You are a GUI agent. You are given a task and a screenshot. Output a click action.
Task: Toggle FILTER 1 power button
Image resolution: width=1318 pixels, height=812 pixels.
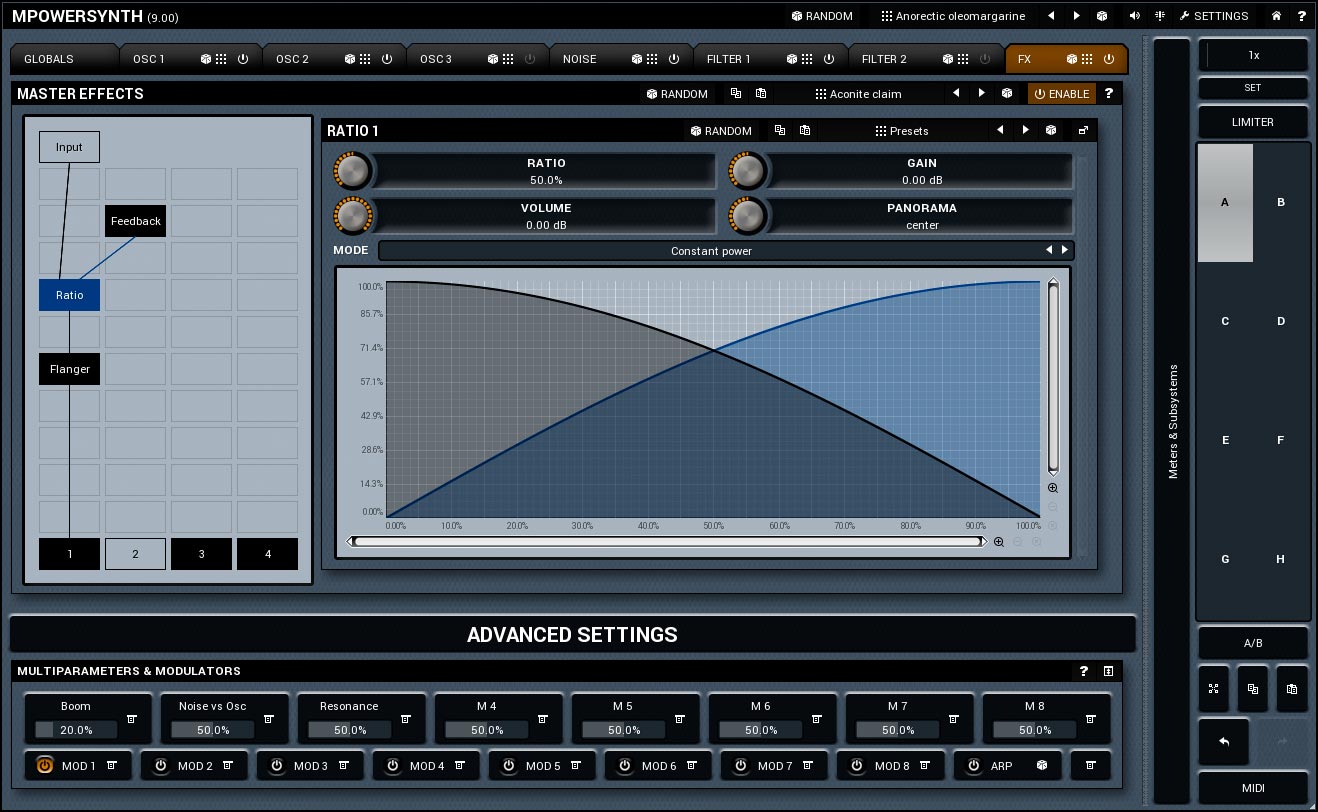pos(829,59)
